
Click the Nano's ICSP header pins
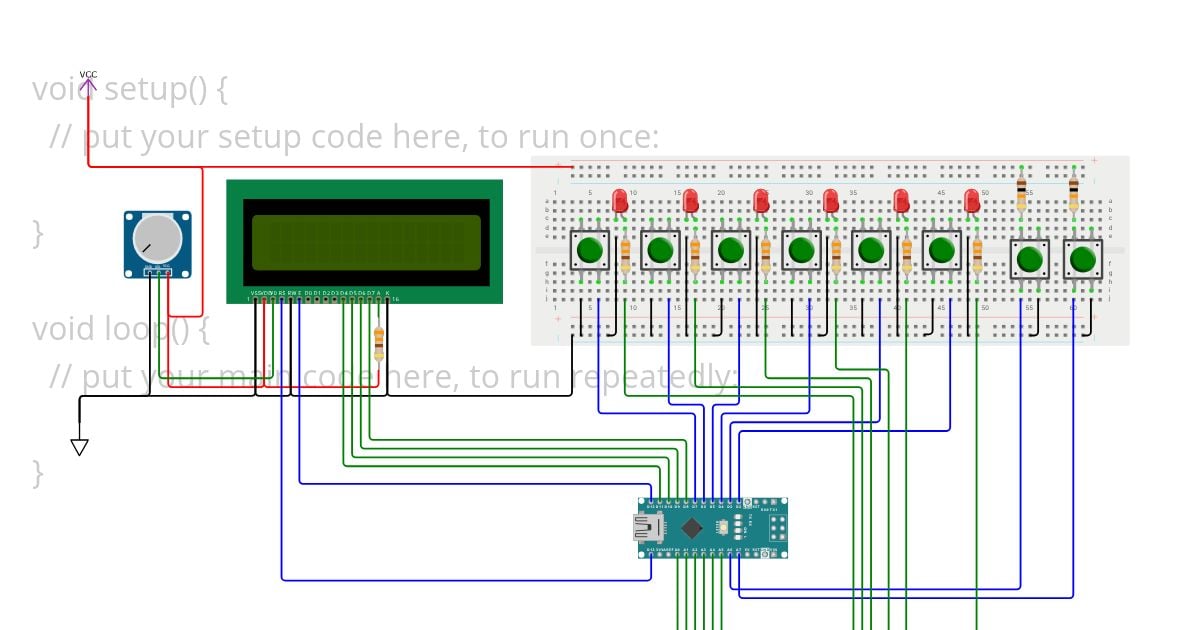tap(777, 527)
